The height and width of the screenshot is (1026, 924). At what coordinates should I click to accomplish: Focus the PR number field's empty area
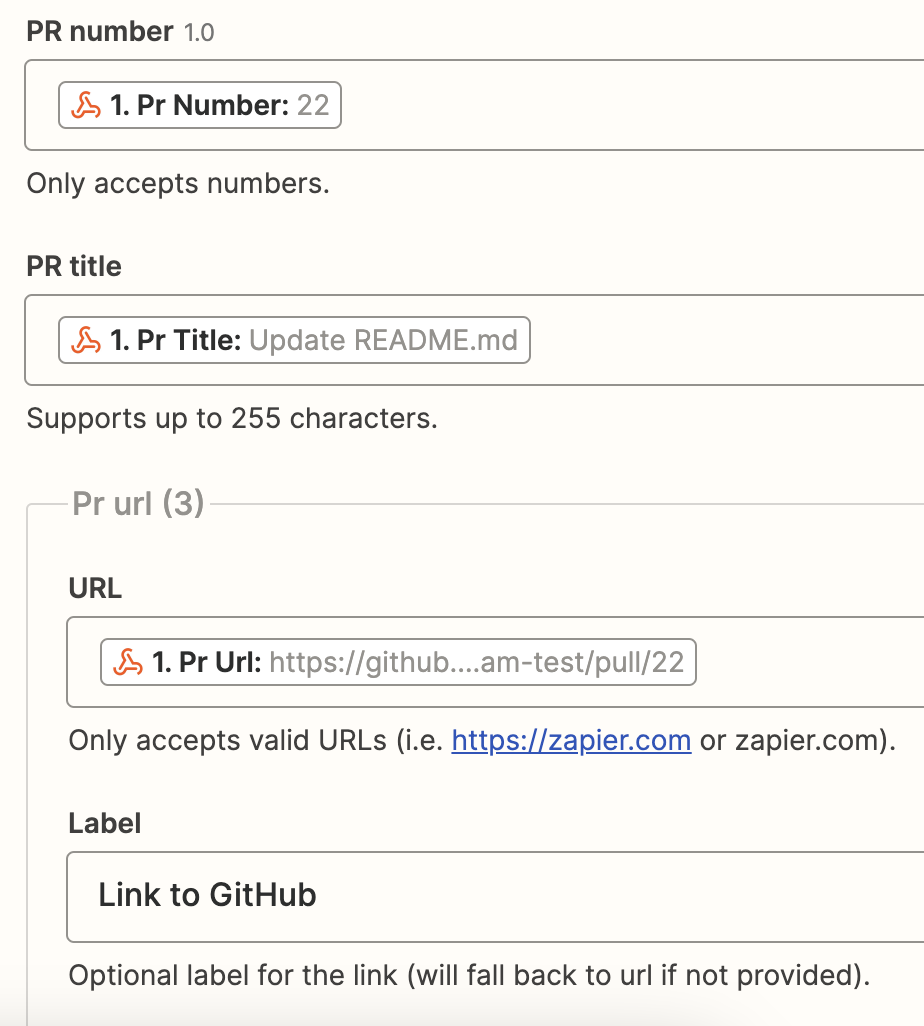pos(630,106)
